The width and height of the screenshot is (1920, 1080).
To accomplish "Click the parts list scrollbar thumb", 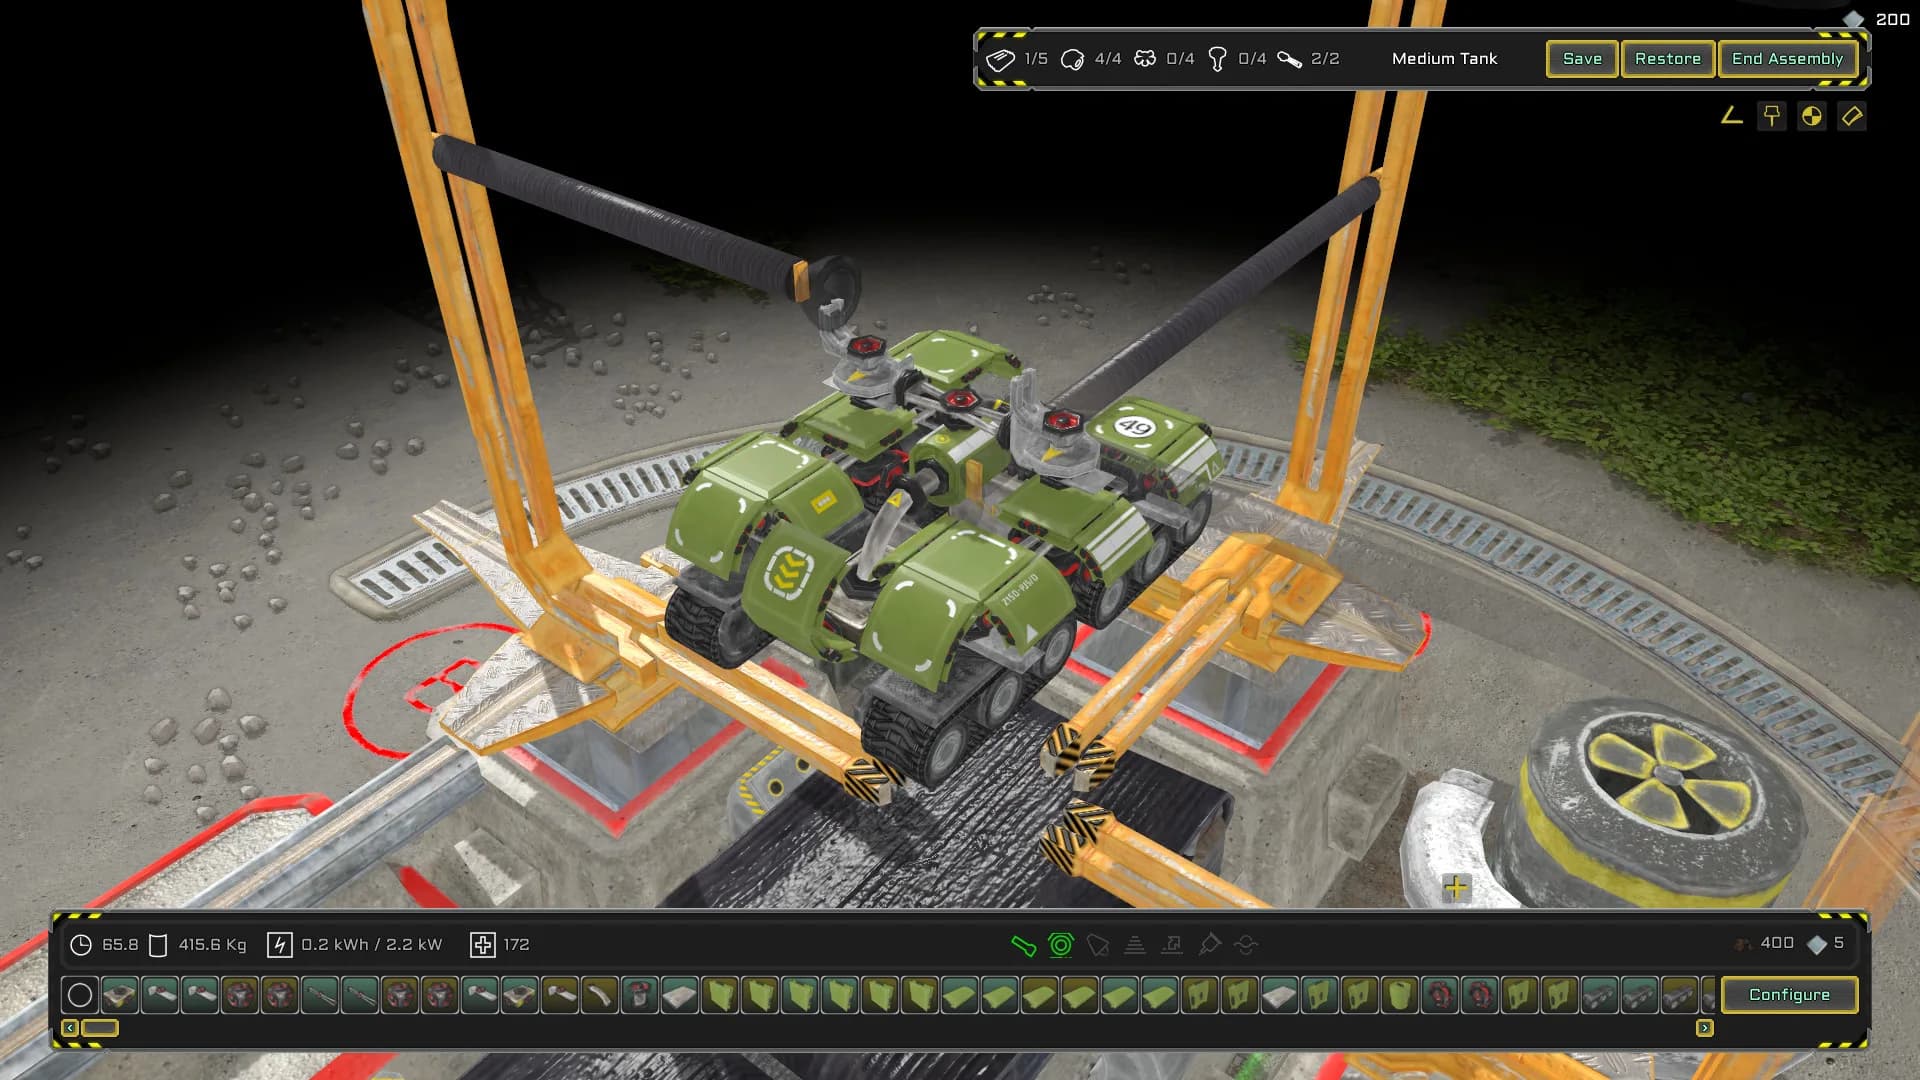I will [100, 1028].
